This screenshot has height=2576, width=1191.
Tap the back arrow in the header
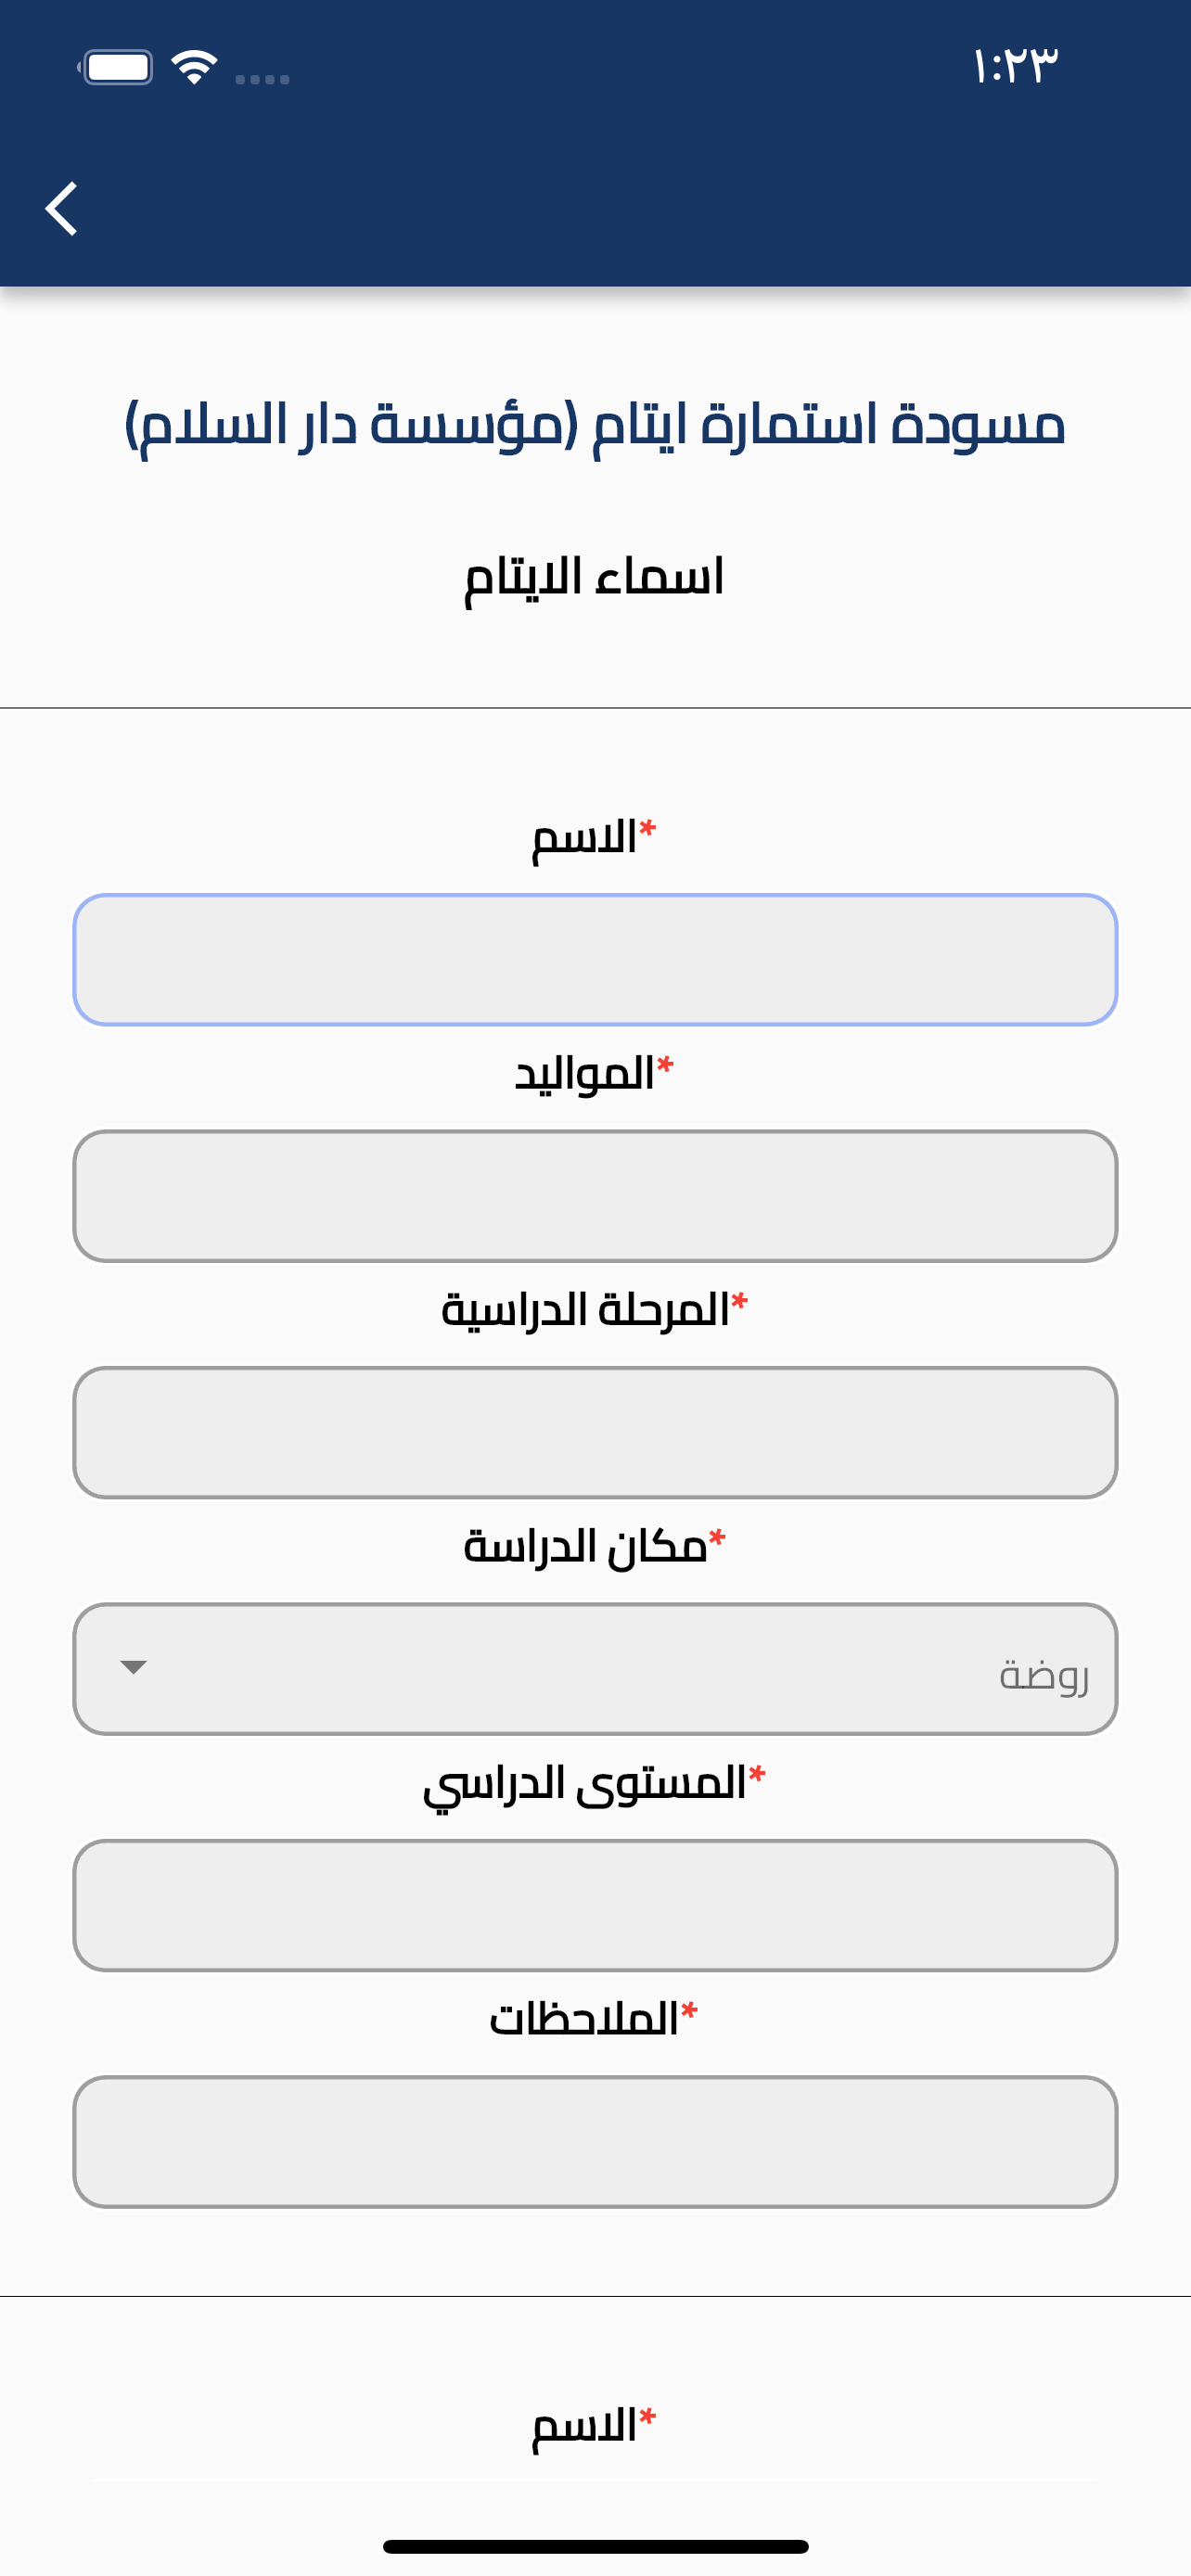point(62,209)
